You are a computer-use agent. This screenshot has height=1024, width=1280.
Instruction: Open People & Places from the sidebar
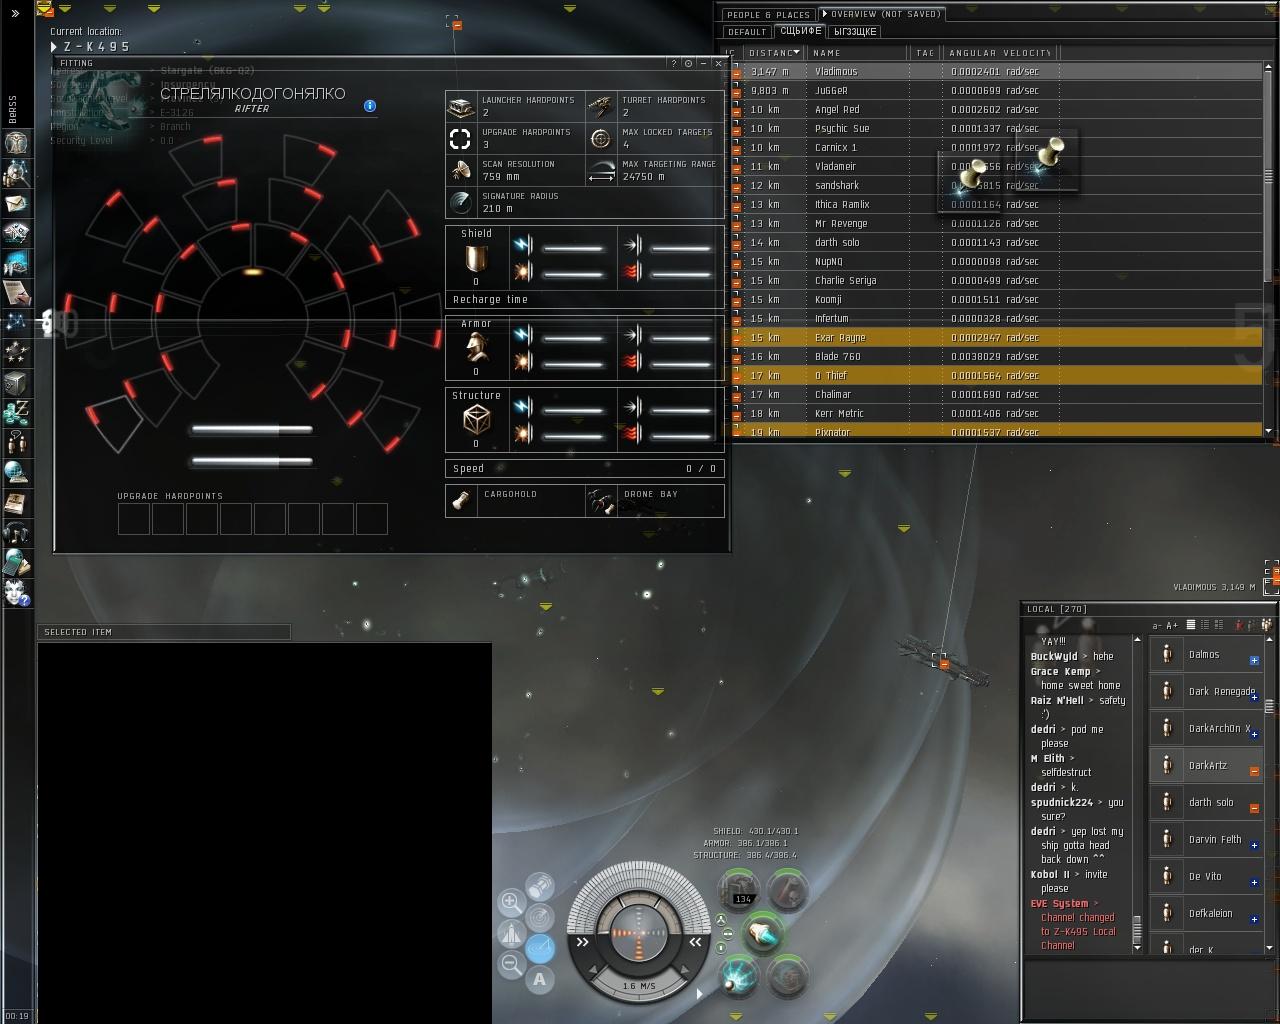point(15,172)
